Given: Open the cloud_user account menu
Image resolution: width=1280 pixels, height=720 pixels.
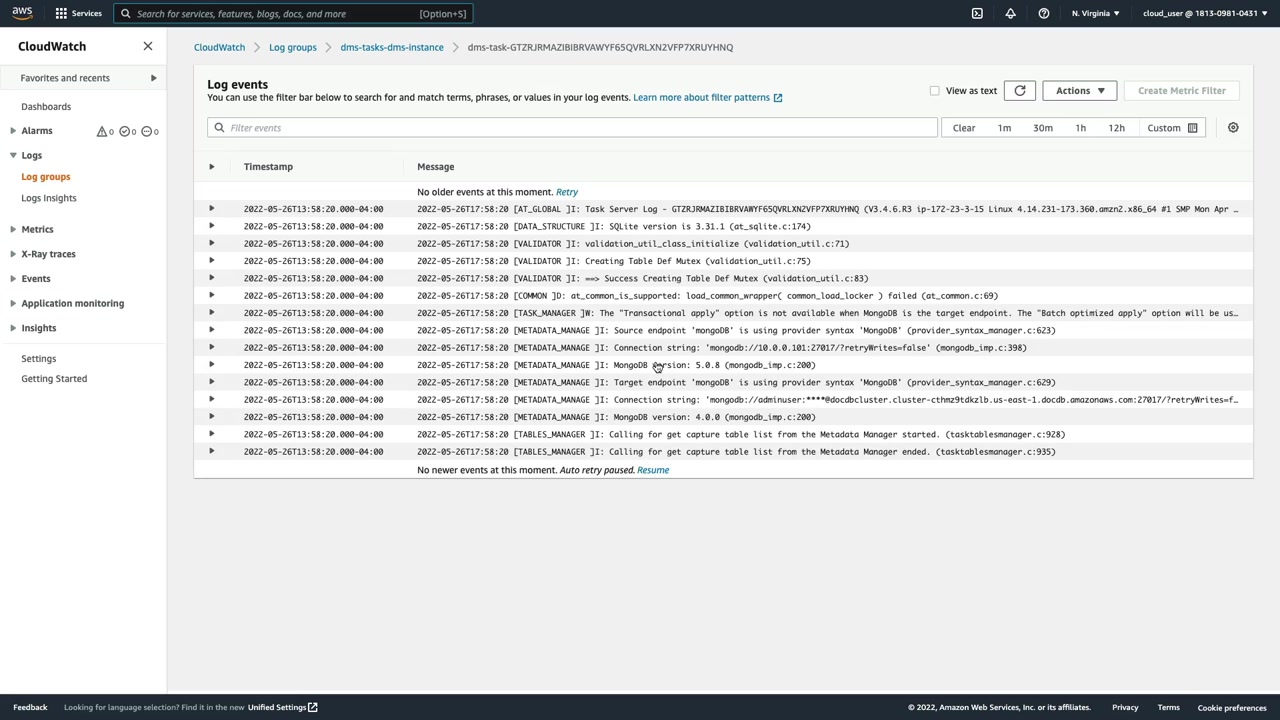Looking at the screenshot, I should click(1205, 13).
